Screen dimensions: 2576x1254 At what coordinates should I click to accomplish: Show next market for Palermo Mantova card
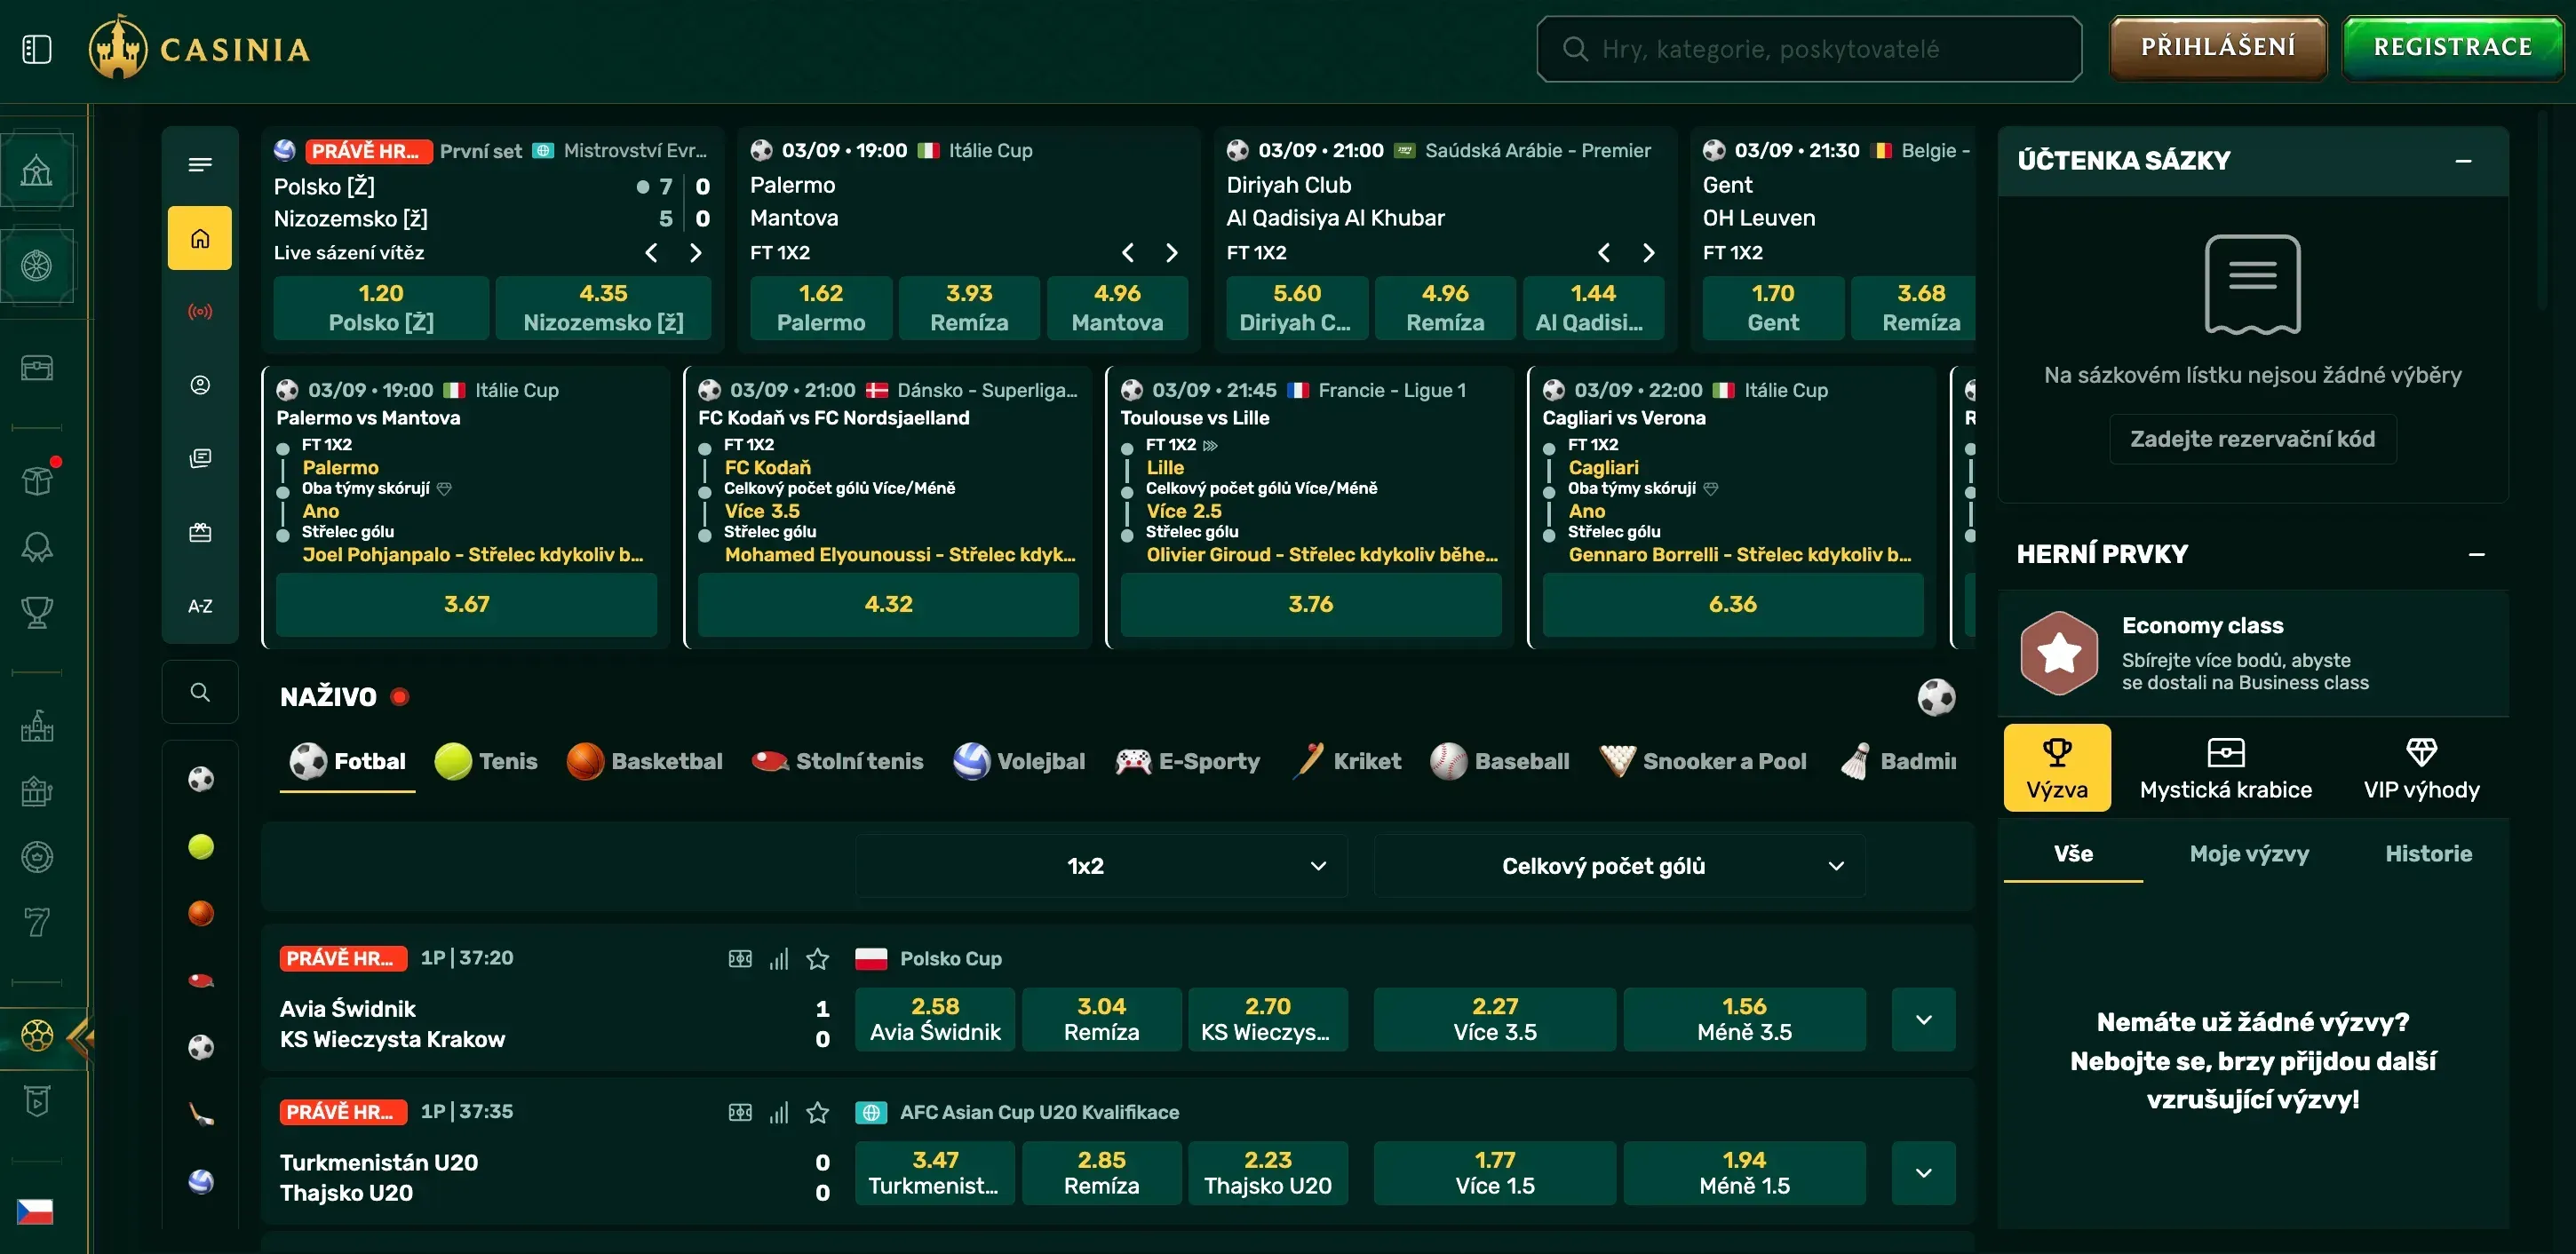(1171, 253)
